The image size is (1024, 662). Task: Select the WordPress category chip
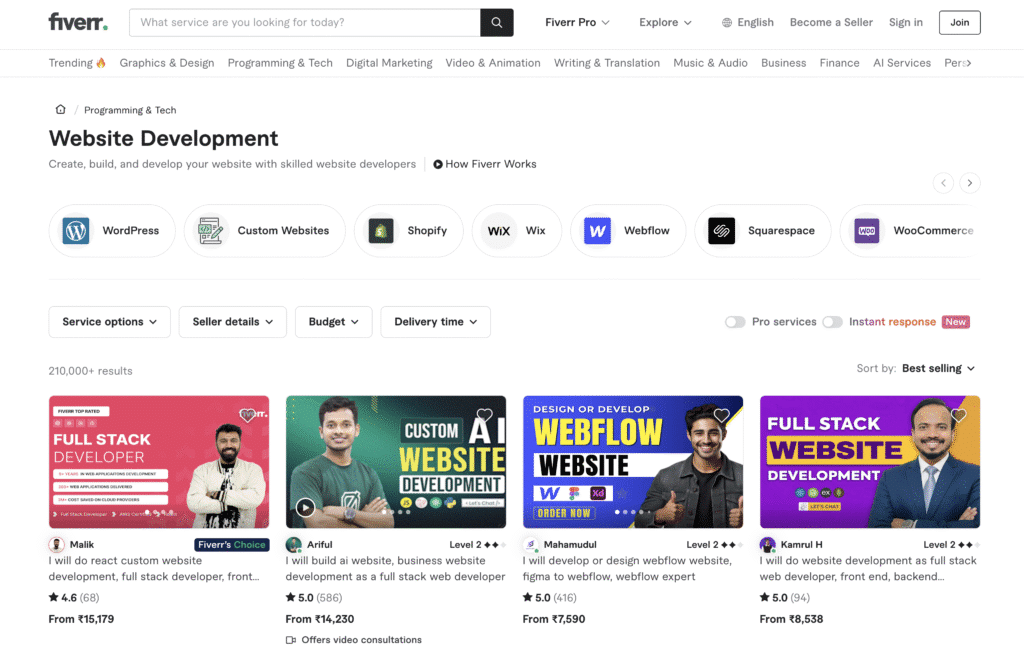point(112,231)
